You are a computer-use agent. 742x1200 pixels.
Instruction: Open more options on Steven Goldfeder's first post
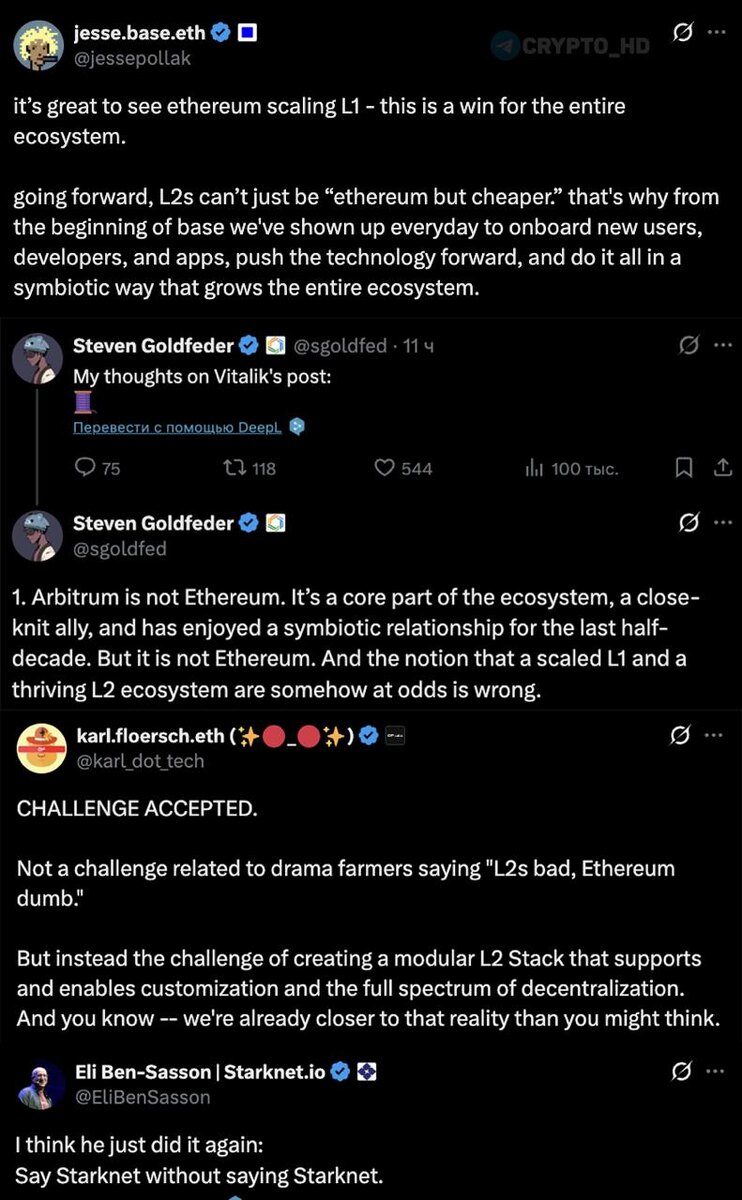click(722, 346)
